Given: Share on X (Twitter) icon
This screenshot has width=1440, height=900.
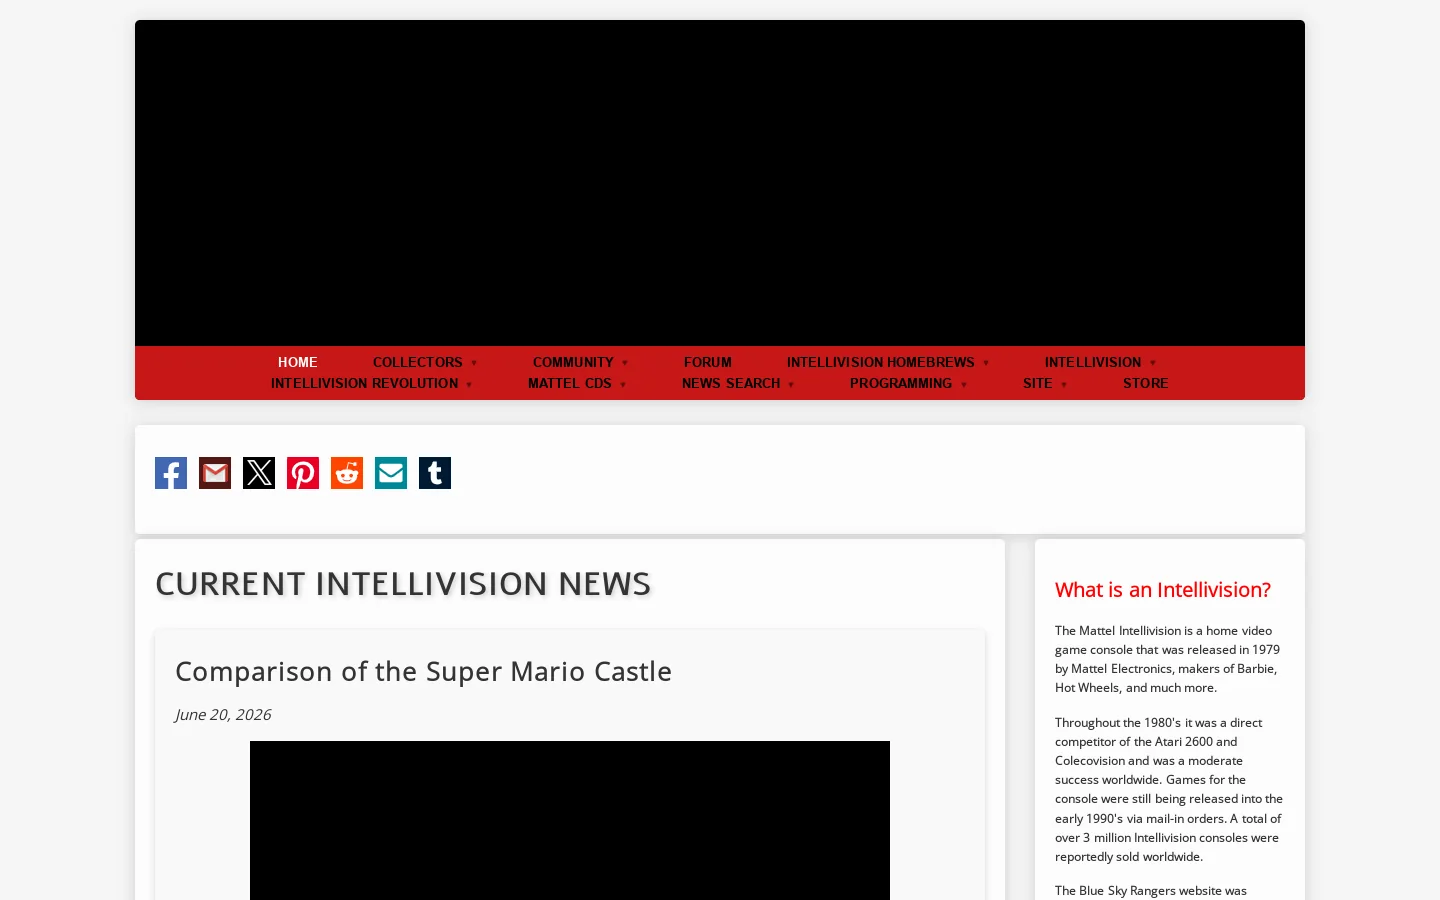Looking at the screenshot, I should click(259, 473).
